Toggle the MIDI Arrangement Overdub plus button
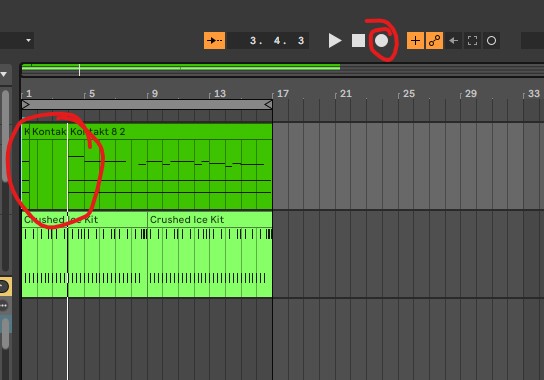 (415, 41)
